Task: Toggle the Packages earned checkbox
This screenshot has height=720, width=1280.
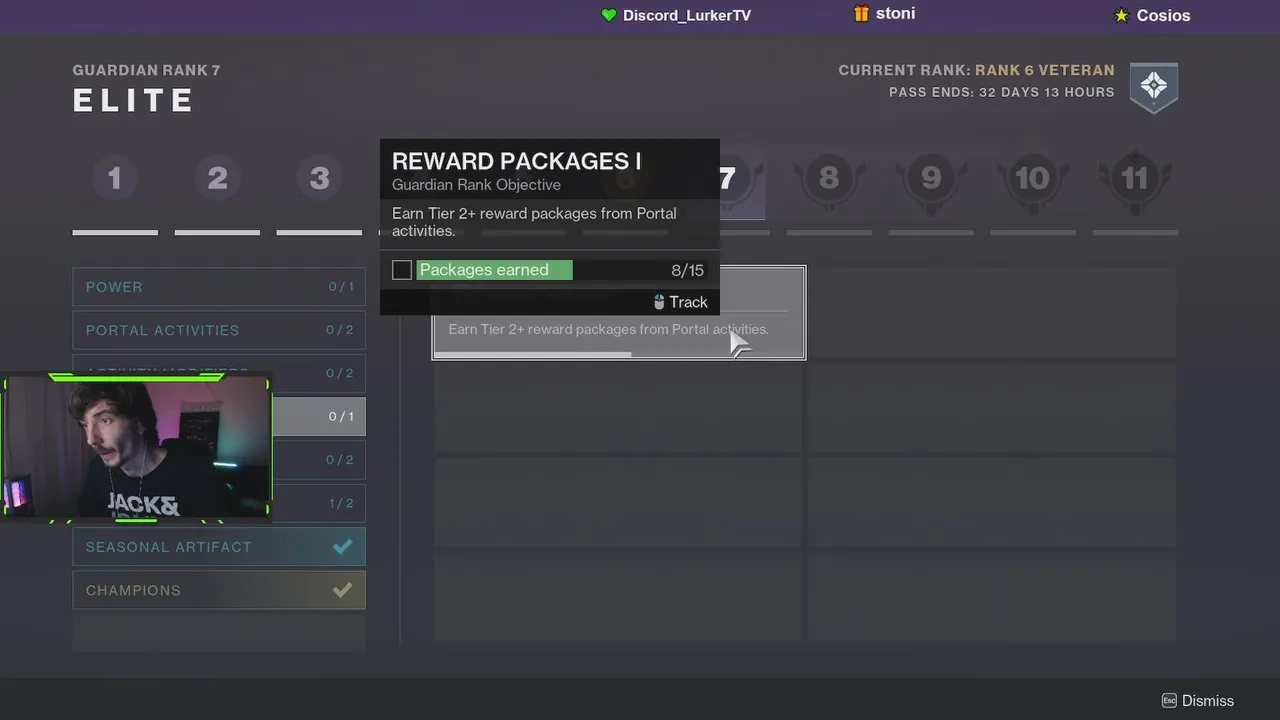Action: coord(402,270)
